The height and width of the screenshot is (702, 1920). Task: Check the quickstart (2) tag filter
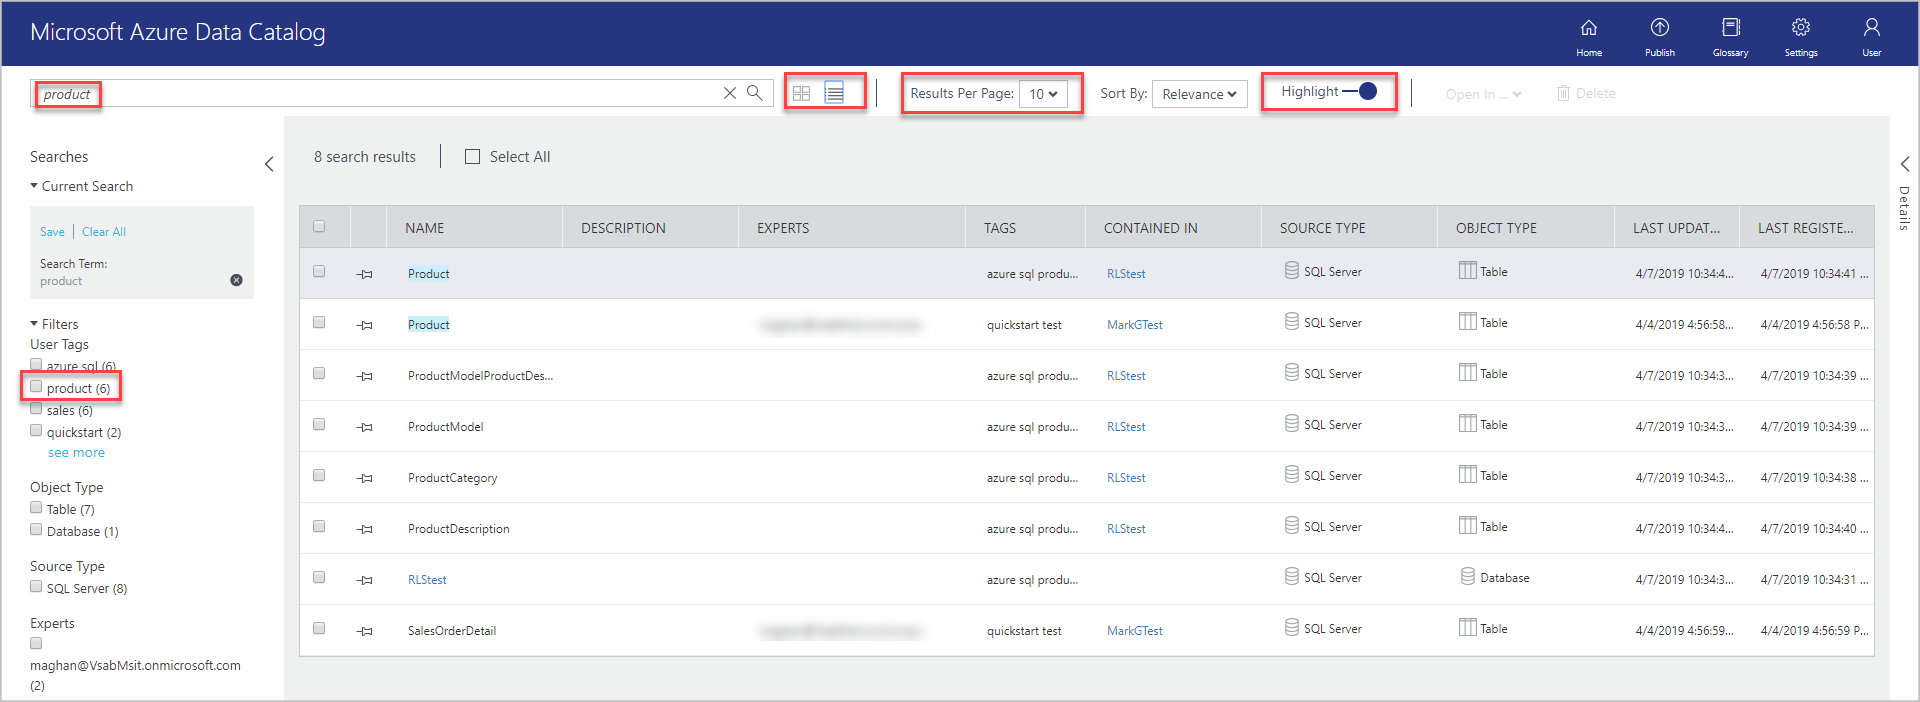[x=36, y=430]
